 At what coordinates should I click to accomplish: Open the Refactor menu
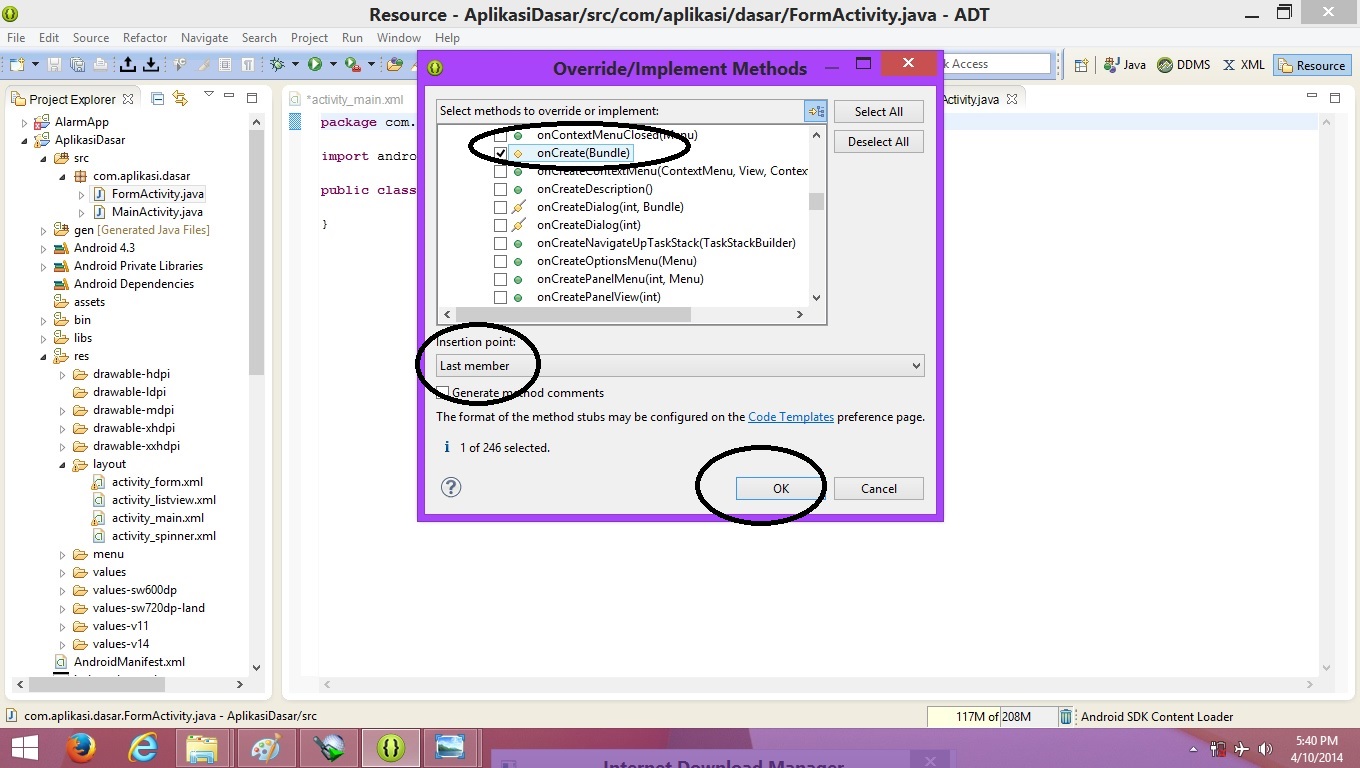point(145,38)
